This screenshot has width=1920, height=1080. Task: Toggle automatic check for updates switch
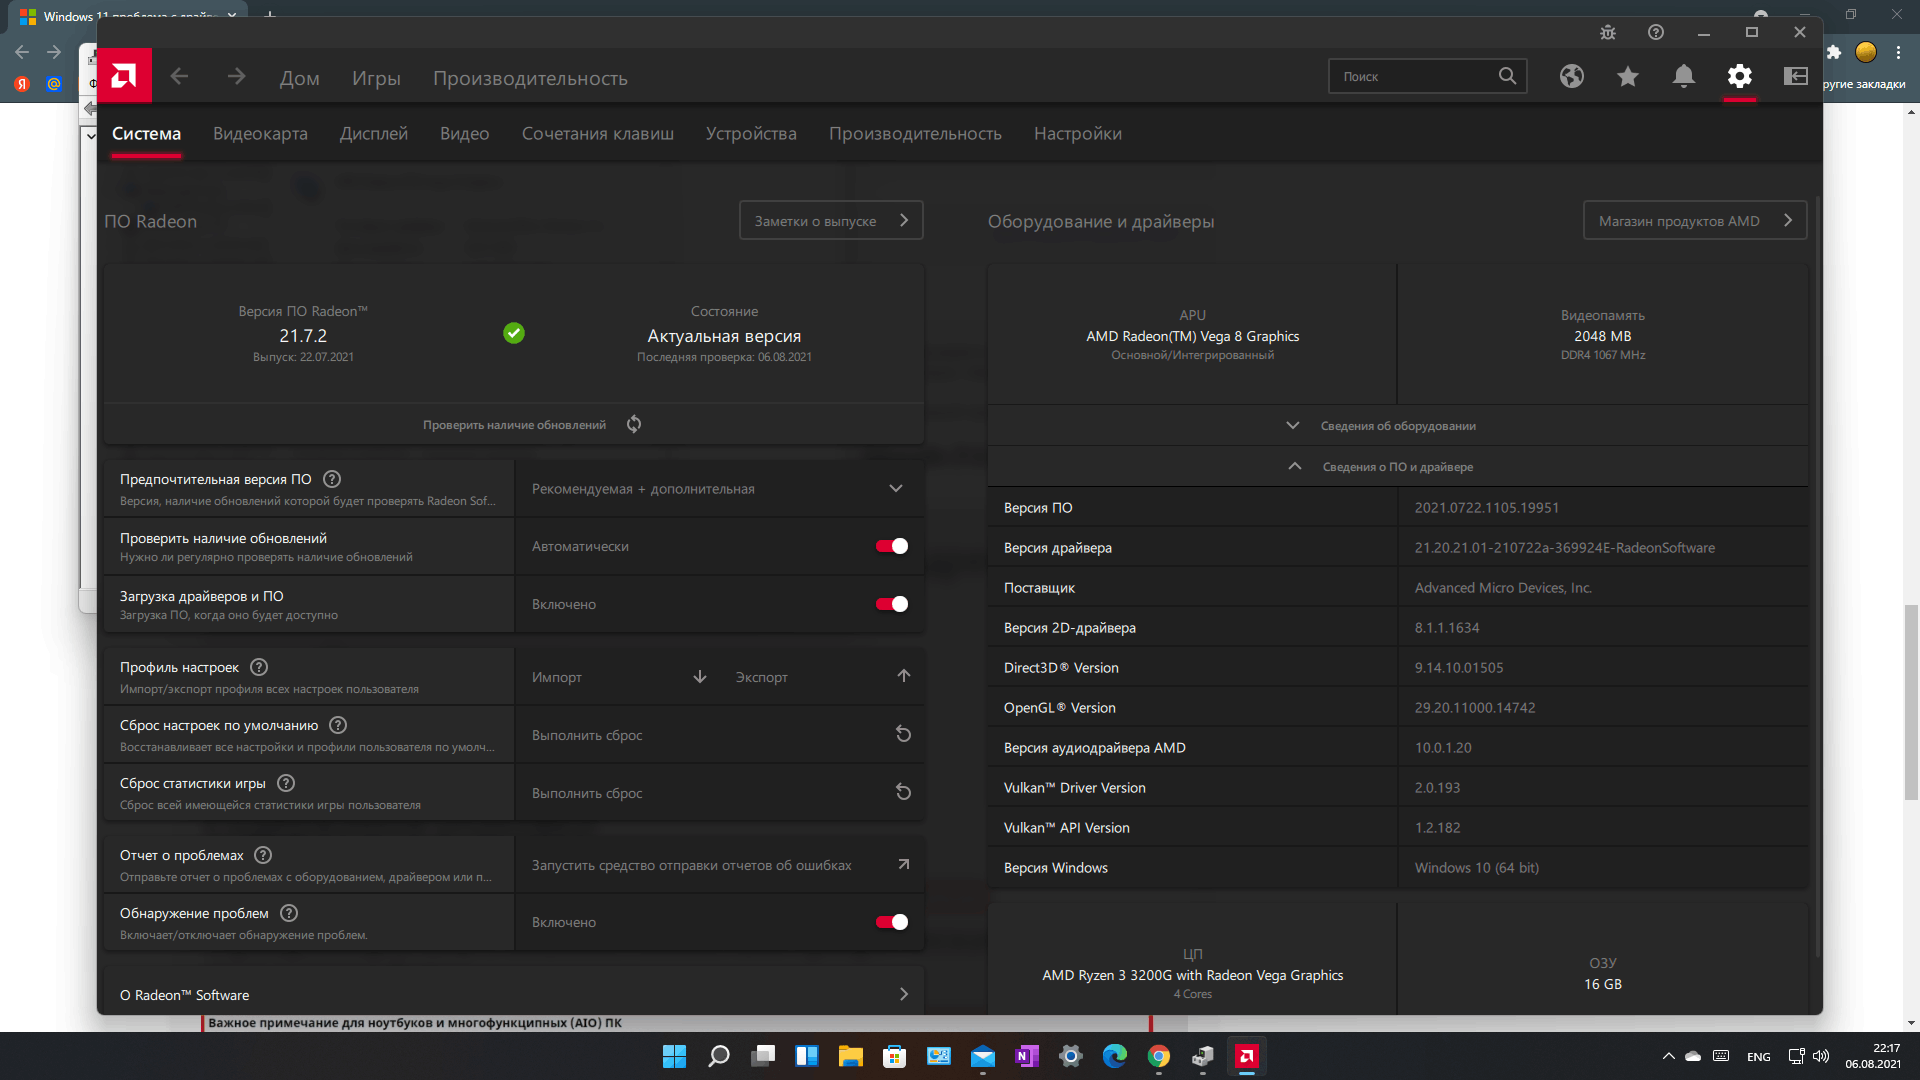pyautogui.click(x=892, y=546)
